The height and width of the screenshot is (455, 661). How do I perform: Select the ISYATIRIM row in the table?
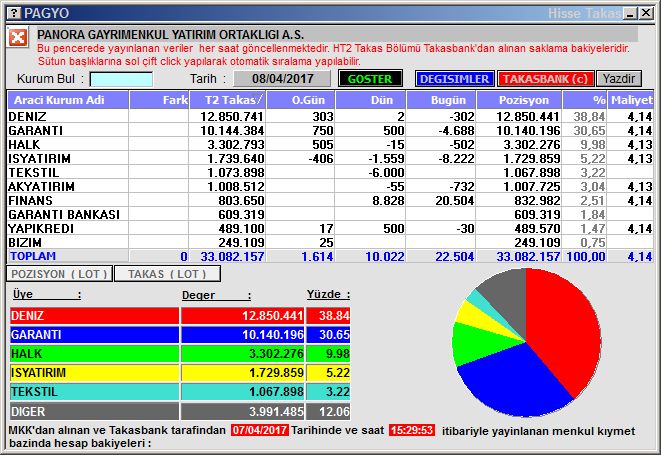(x=330, y=158)
